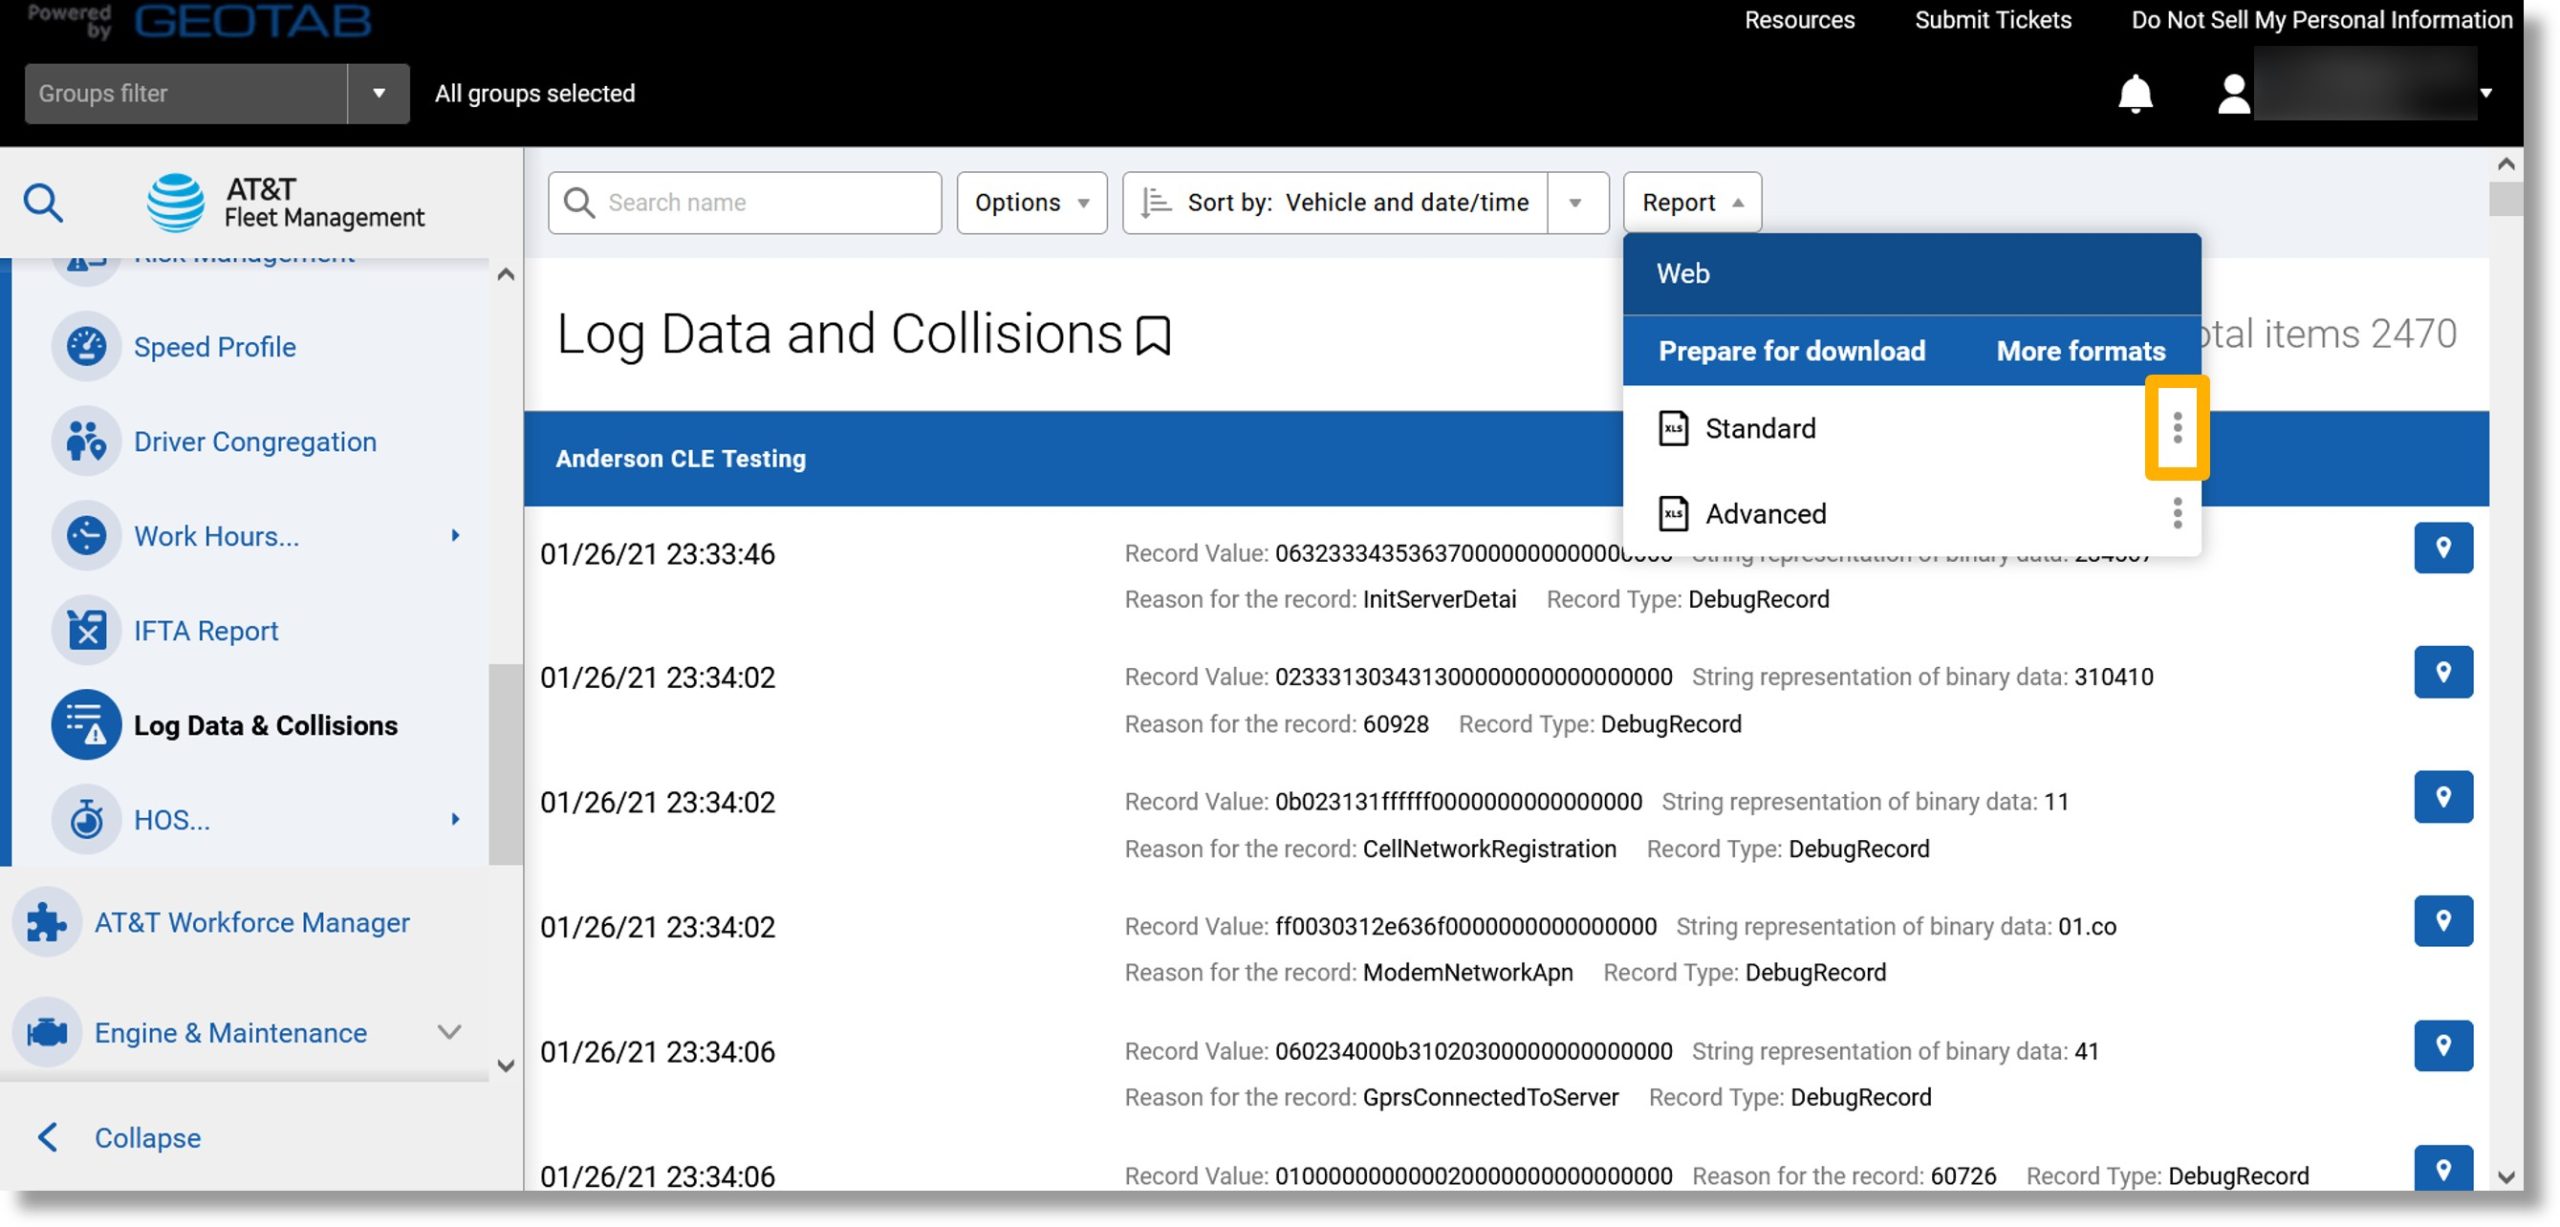Open Advanced report three-dot menu
This screenshot has width=2560, height=1227.
tap(2176, 513)
